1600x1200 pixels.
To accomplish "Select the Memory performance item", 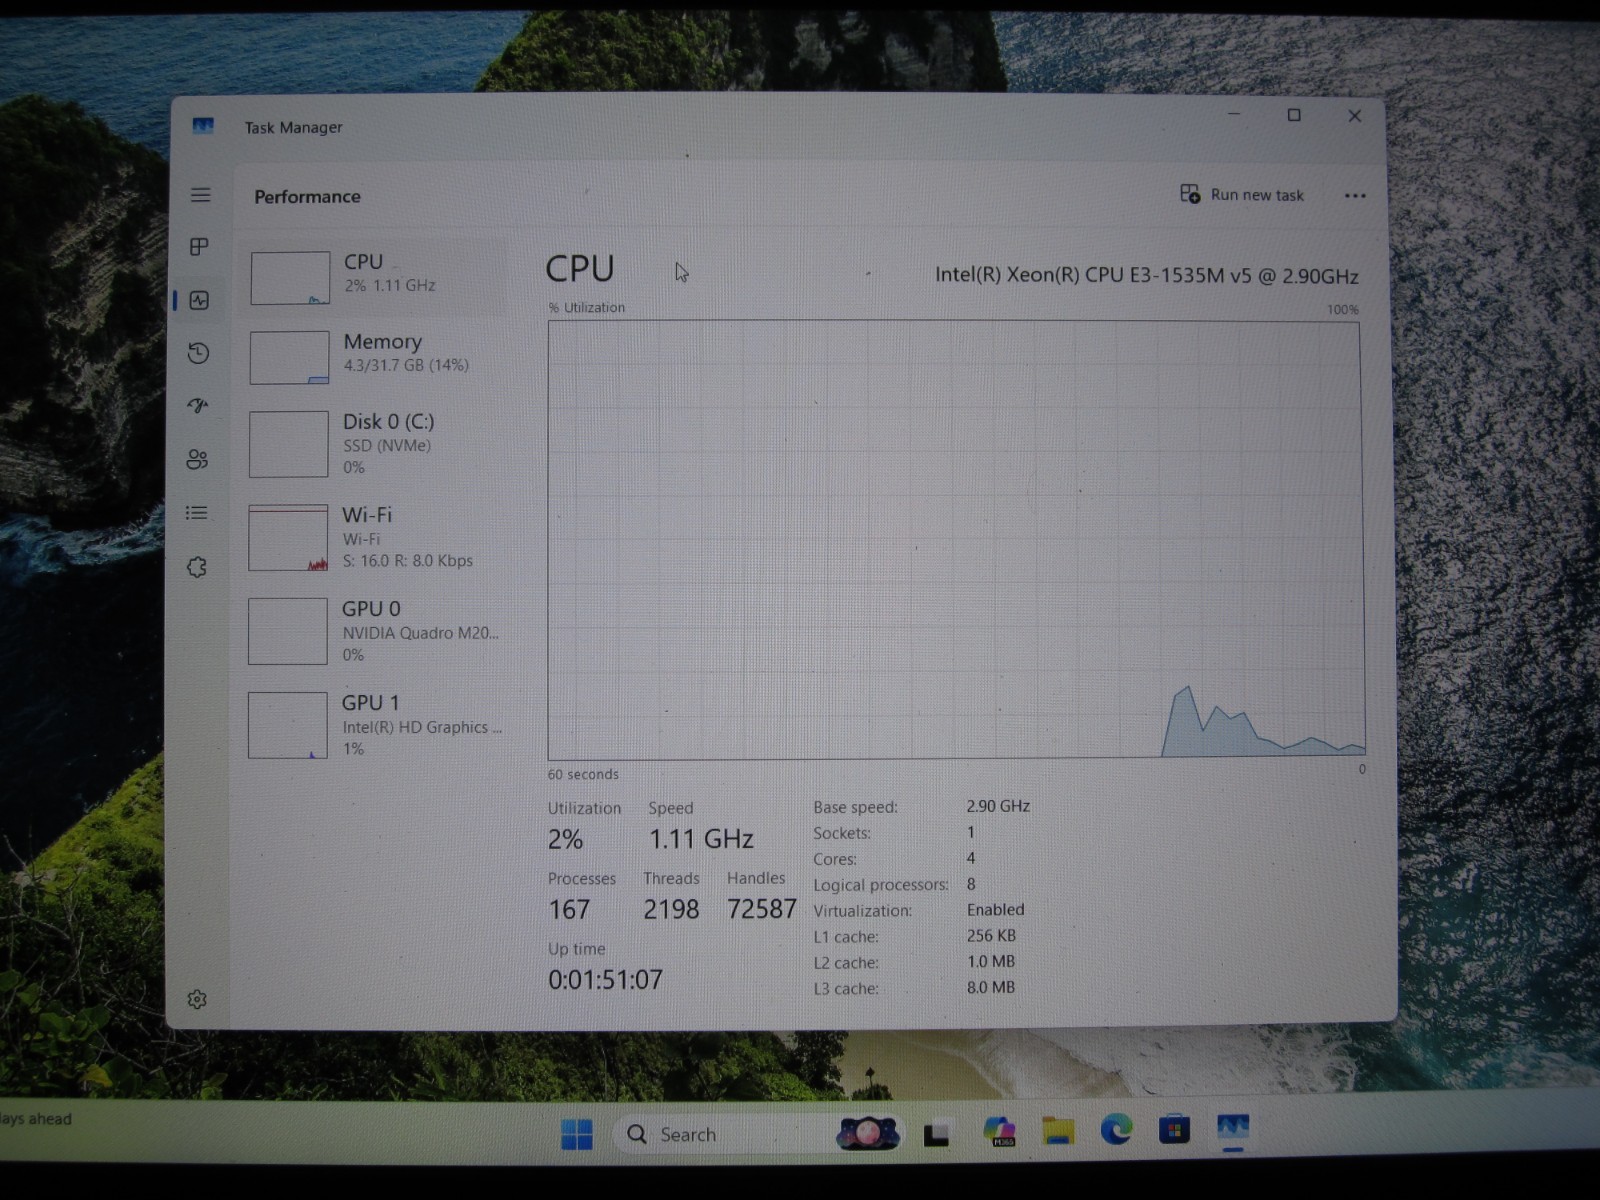I will [x=376, y=357].
